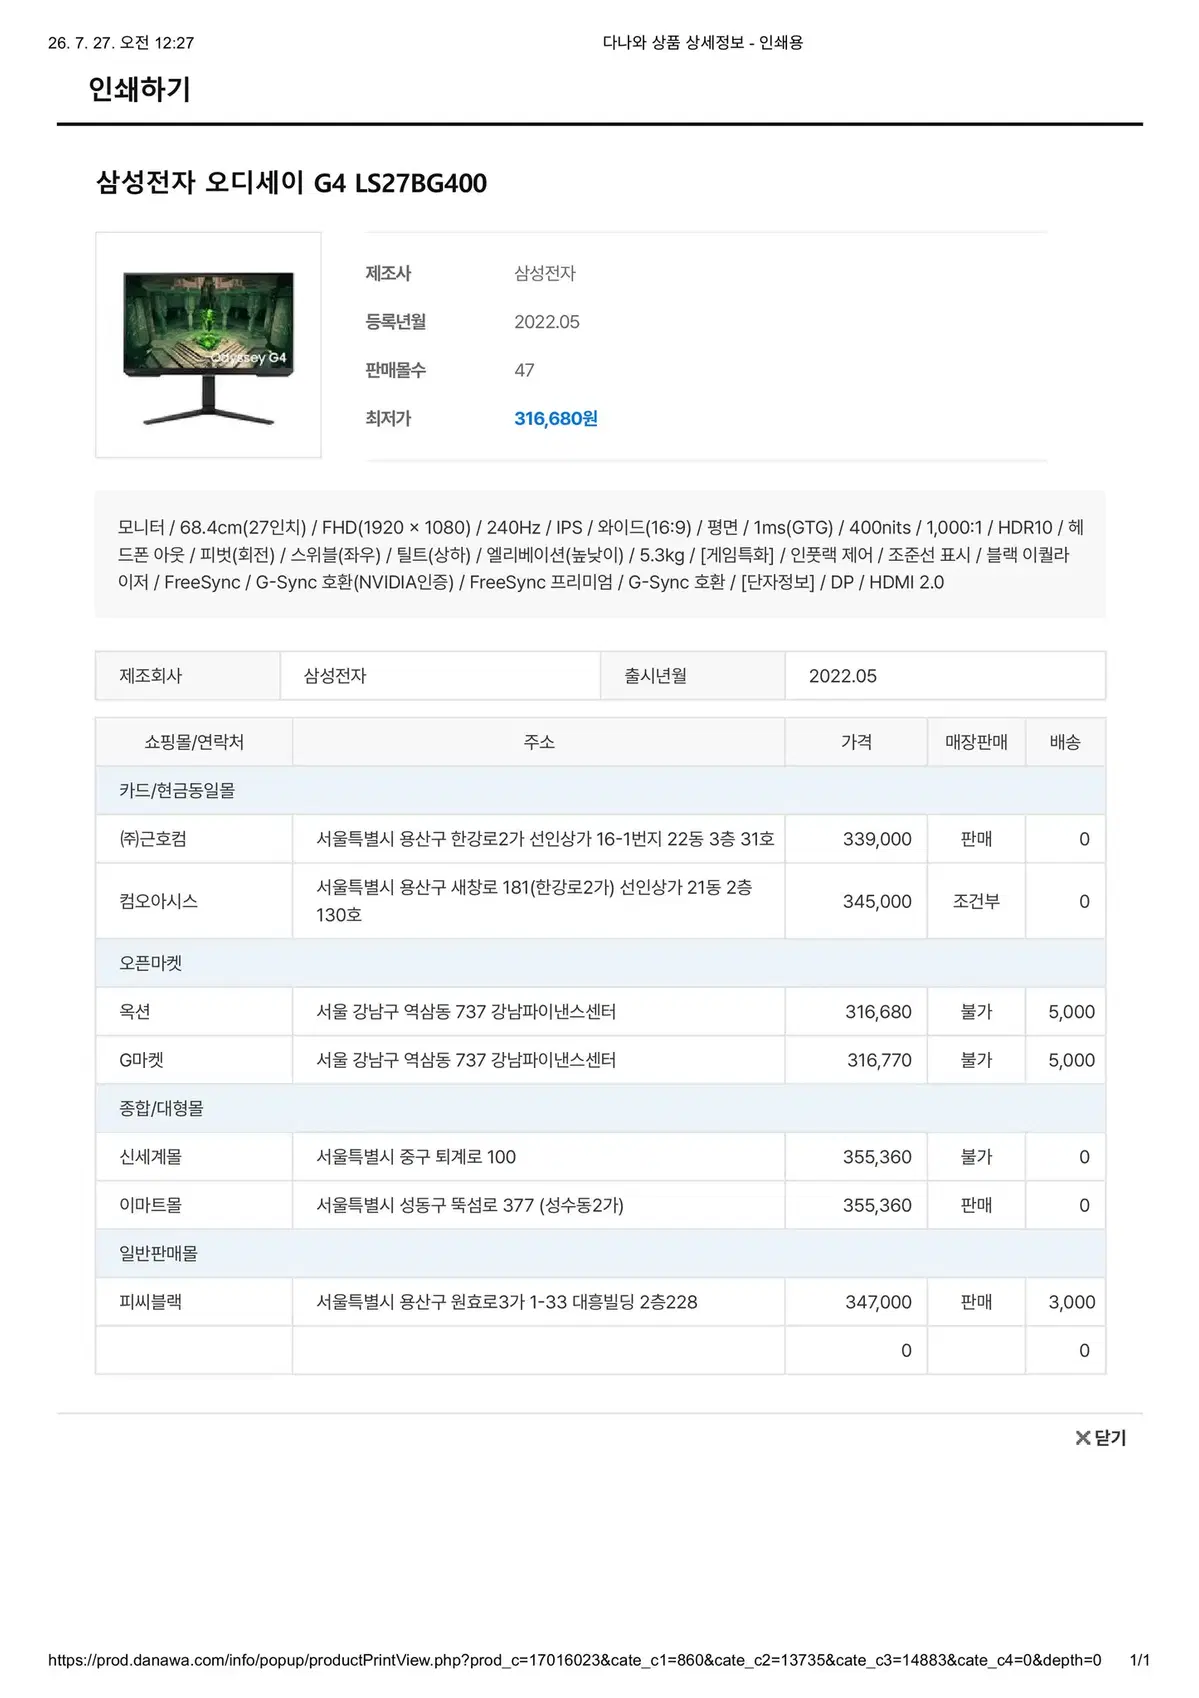Click the 카드/현금동일몰 section row
This screenshot has width=1199, height=1698.
[600, 790]
